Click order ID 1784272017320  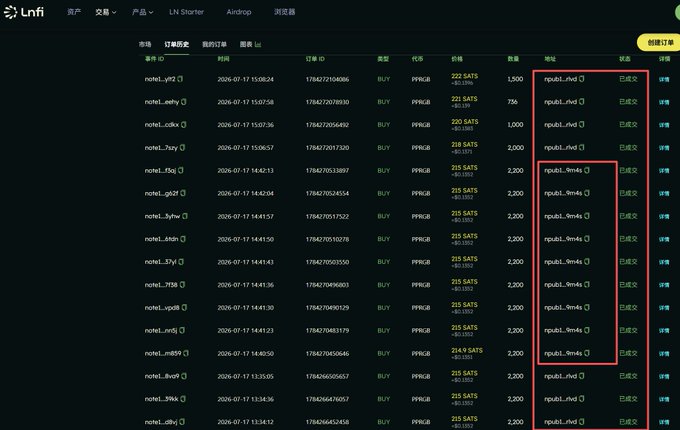(327, 147)
